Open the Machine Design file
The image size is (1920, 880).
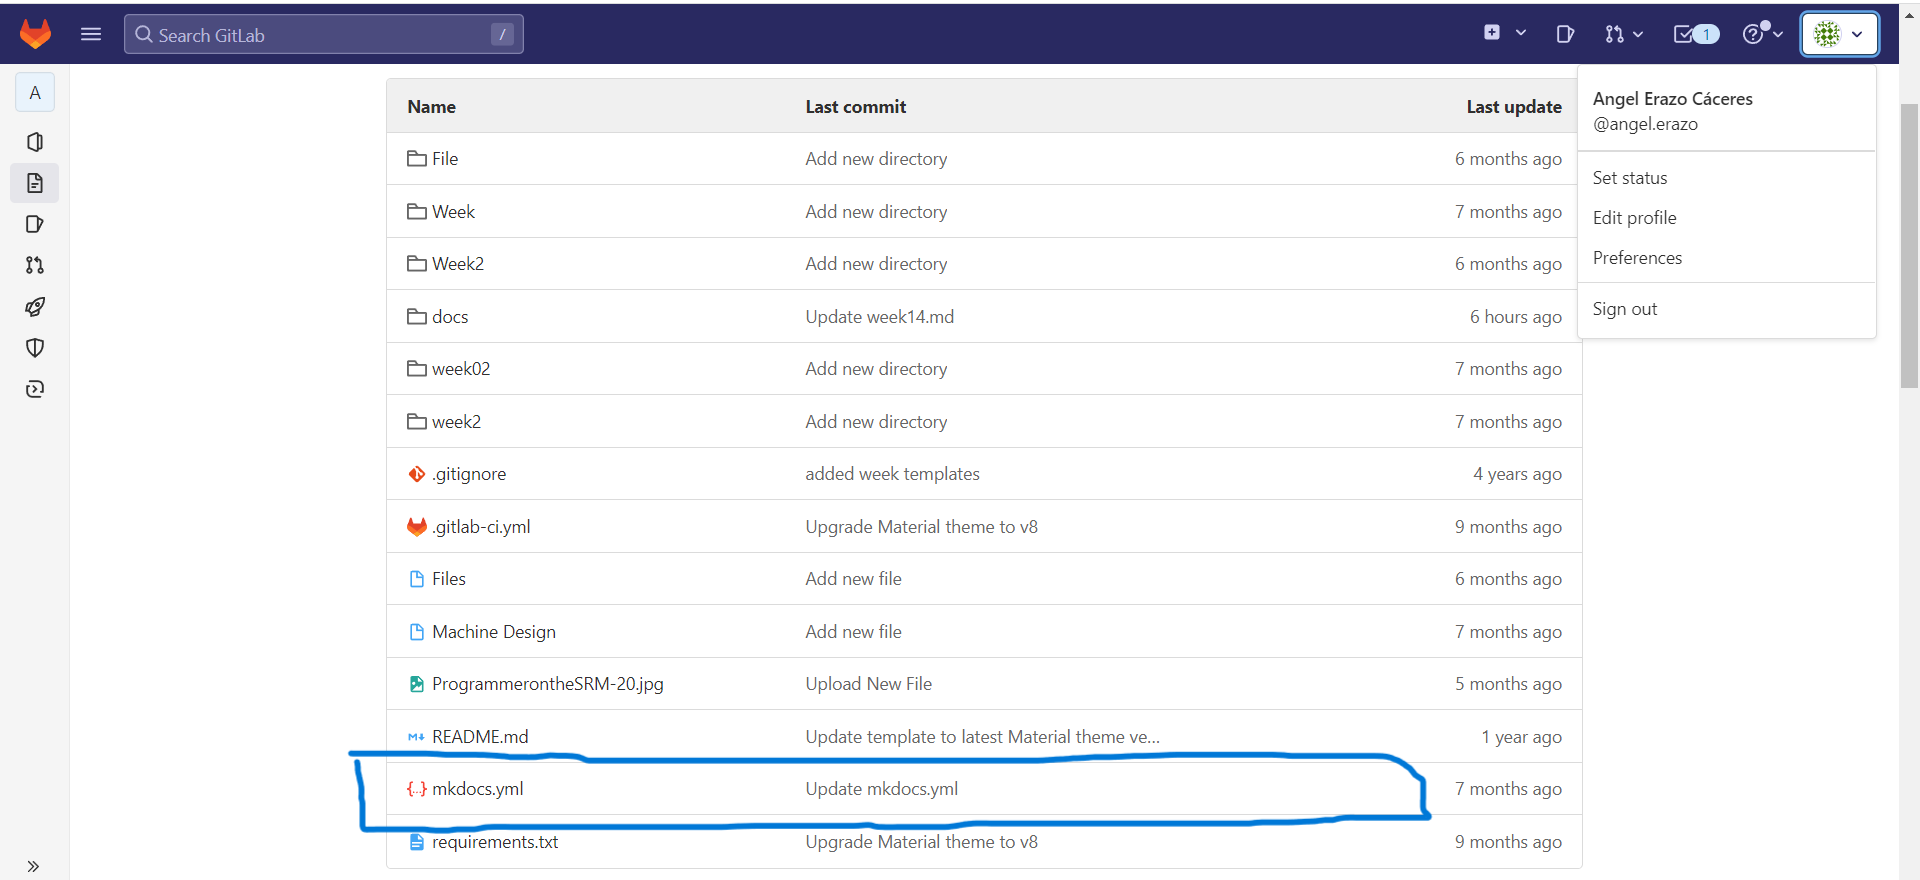(494, 632)
